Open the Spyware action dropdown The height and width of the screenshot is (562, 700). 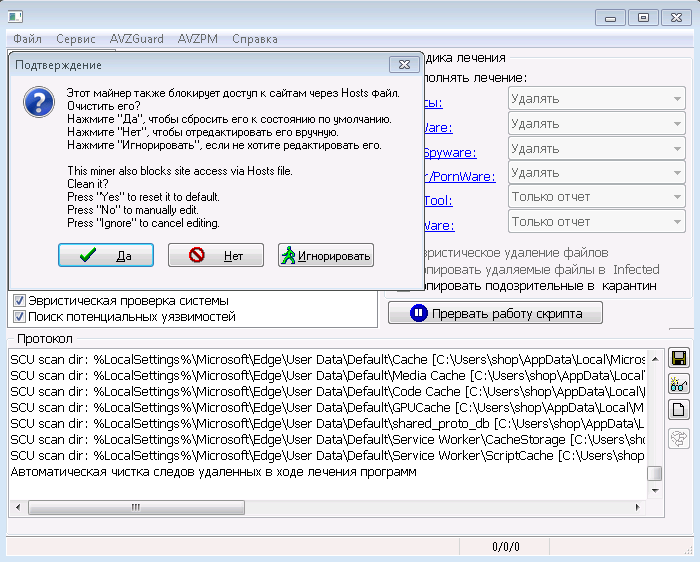(x=596, y=148)
